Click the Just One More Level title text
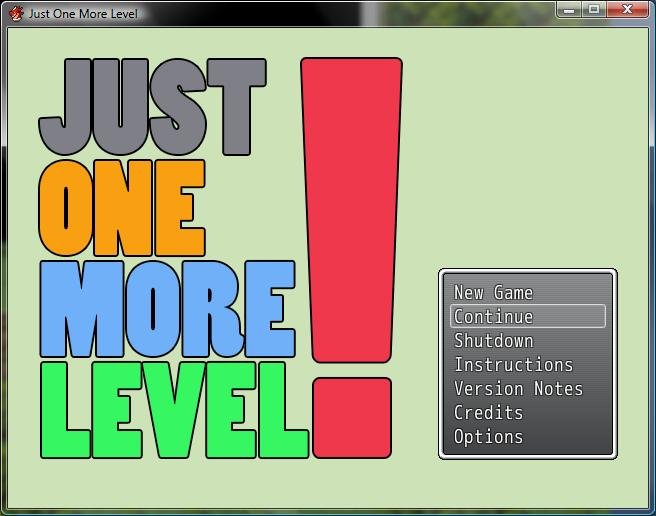 83,14
